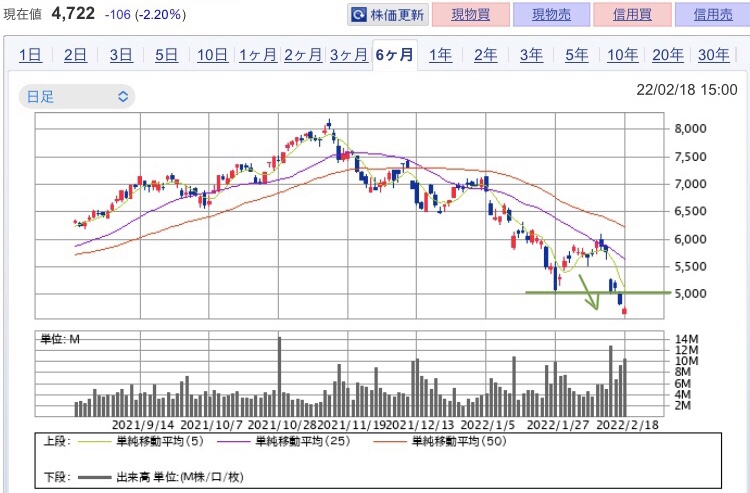Click the 単純移動平均(25) legend entry
Viewport: 750px width, 493px height.
point(284,441)
